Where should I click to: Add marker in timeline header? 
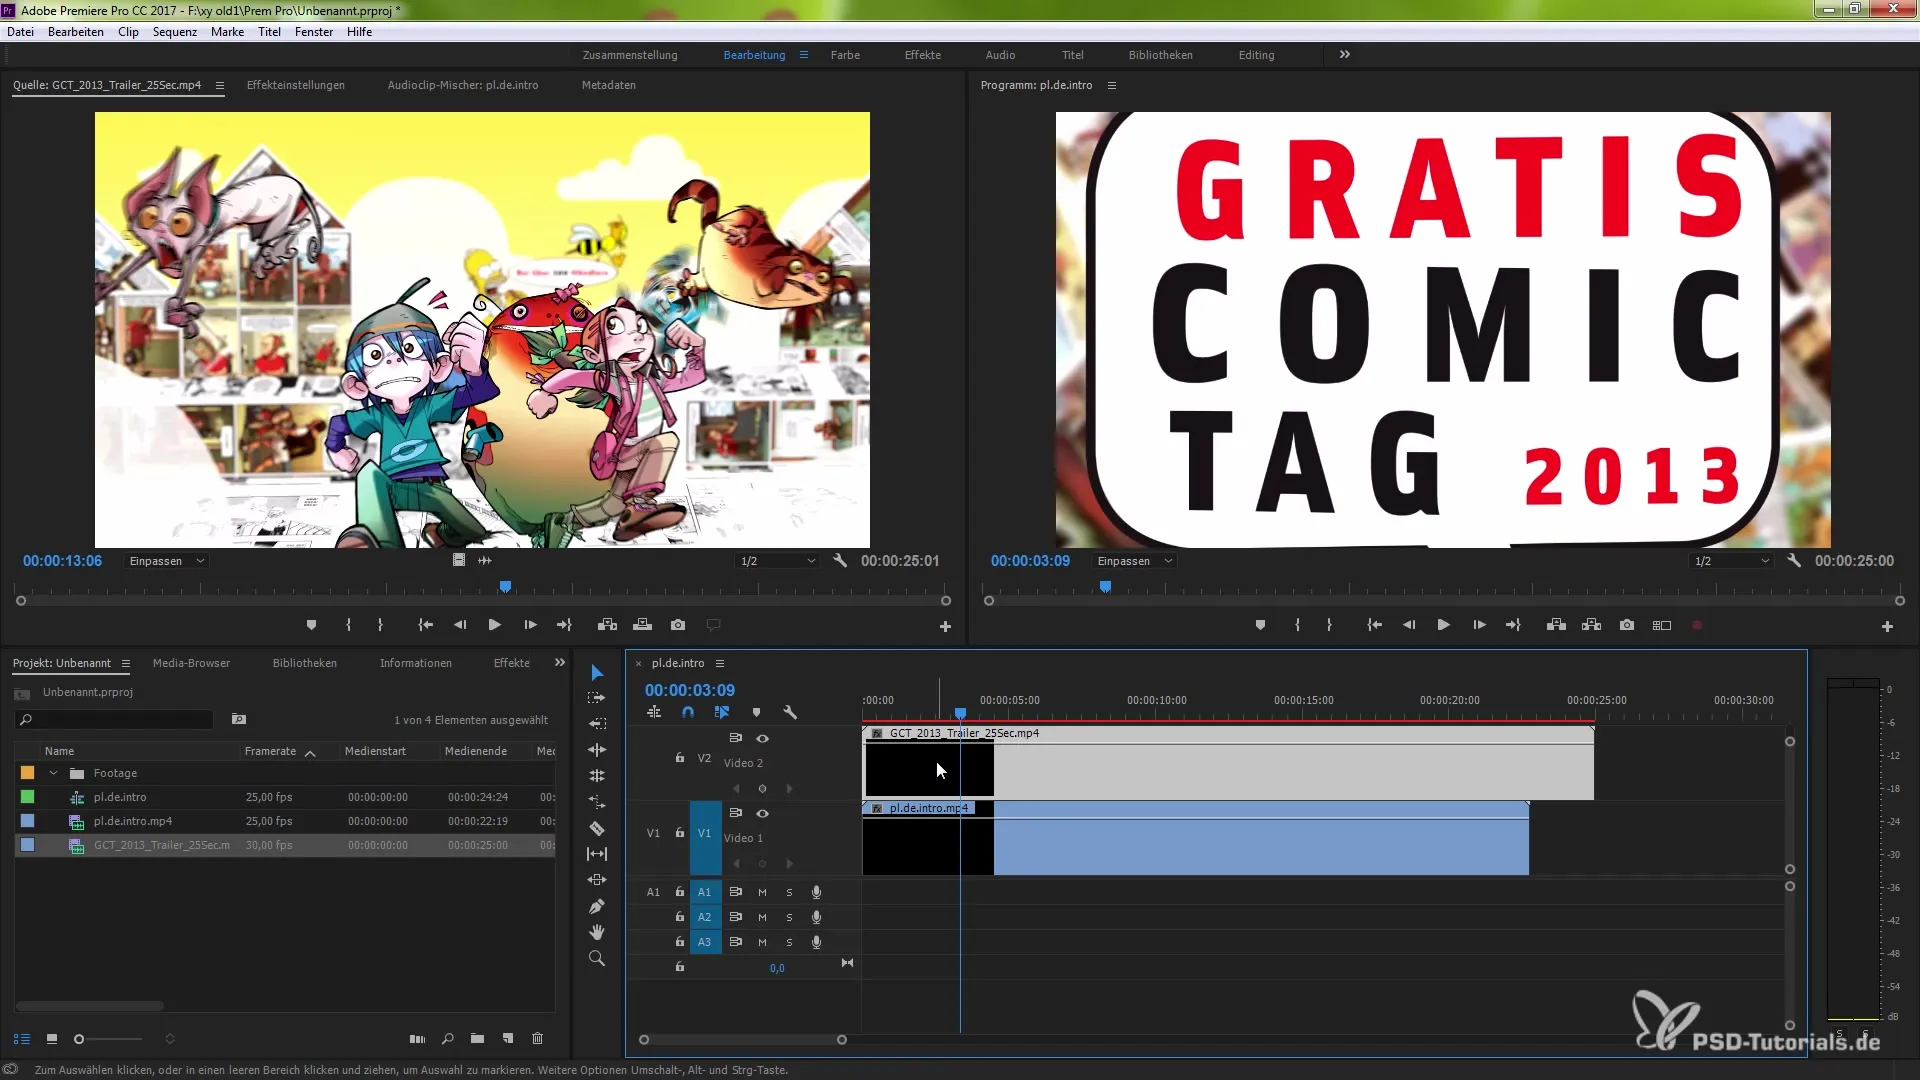pyautogui.click(x=756, y=712)
